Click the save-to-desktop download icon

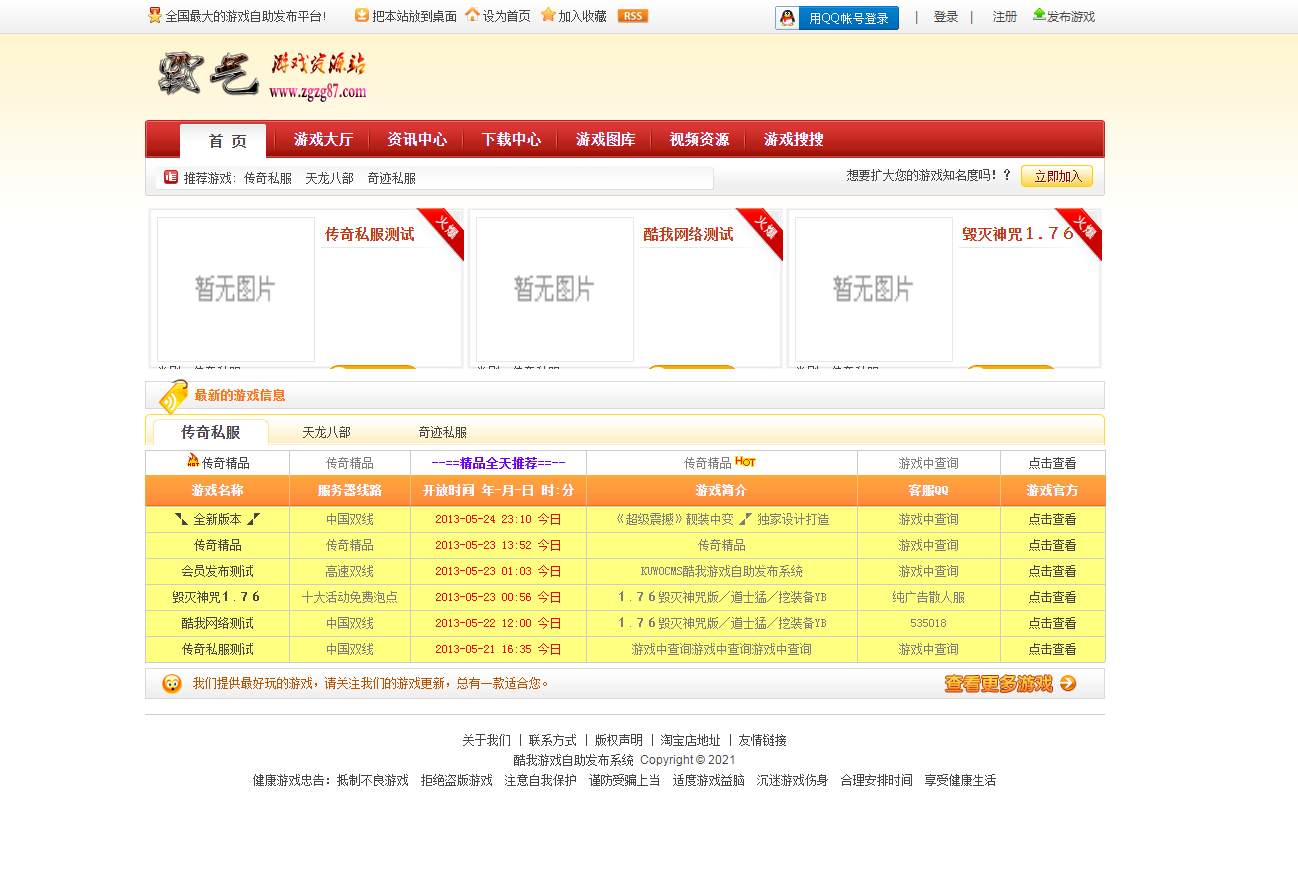pyautogui.click(x=362, y=15)
